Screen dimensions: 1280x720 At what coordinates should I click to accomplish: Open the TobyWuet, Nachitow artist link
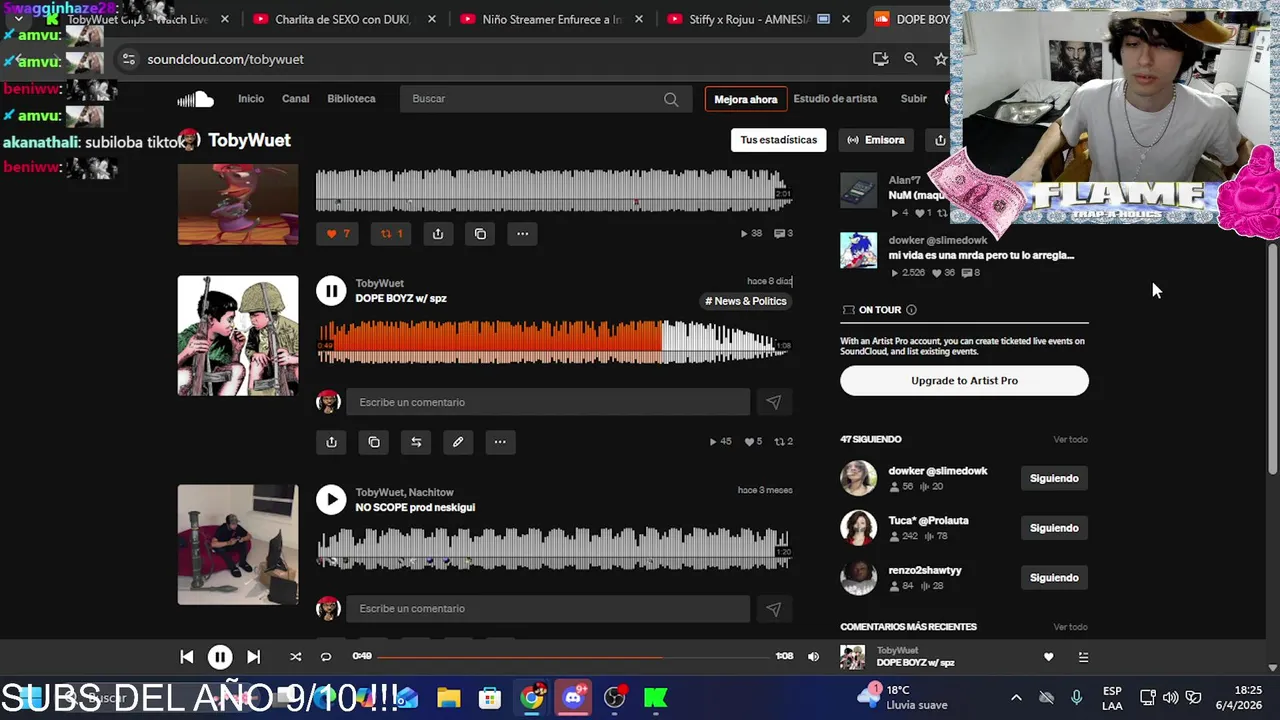click(404, 492)
